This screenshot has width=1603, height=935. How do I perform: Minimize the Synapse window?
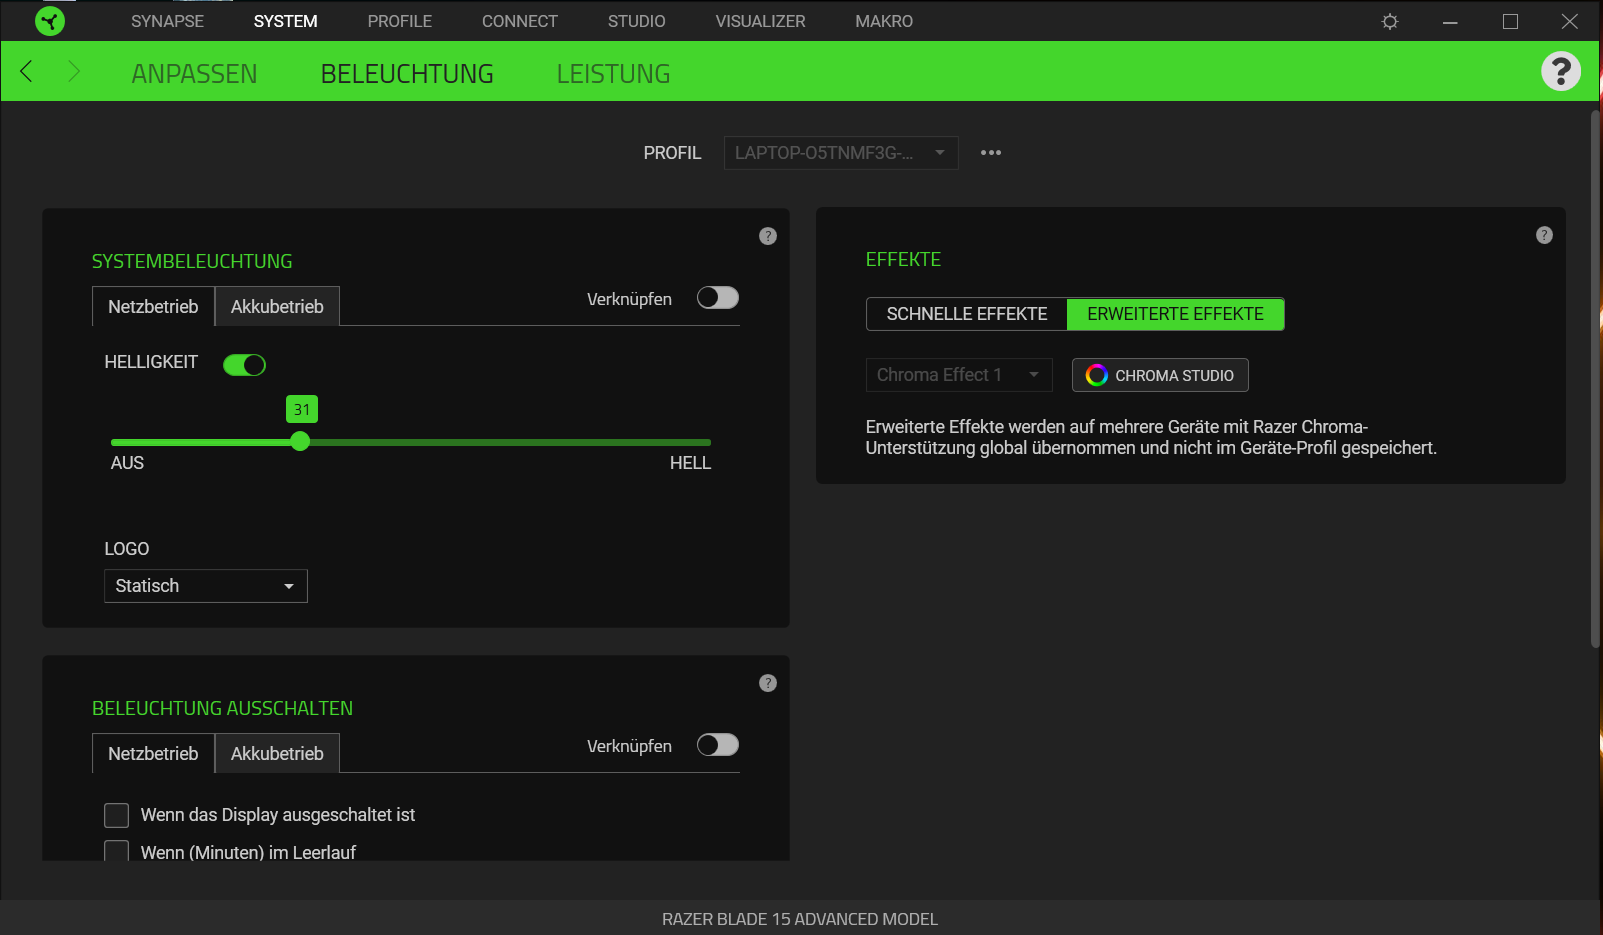coord(1450,21)
